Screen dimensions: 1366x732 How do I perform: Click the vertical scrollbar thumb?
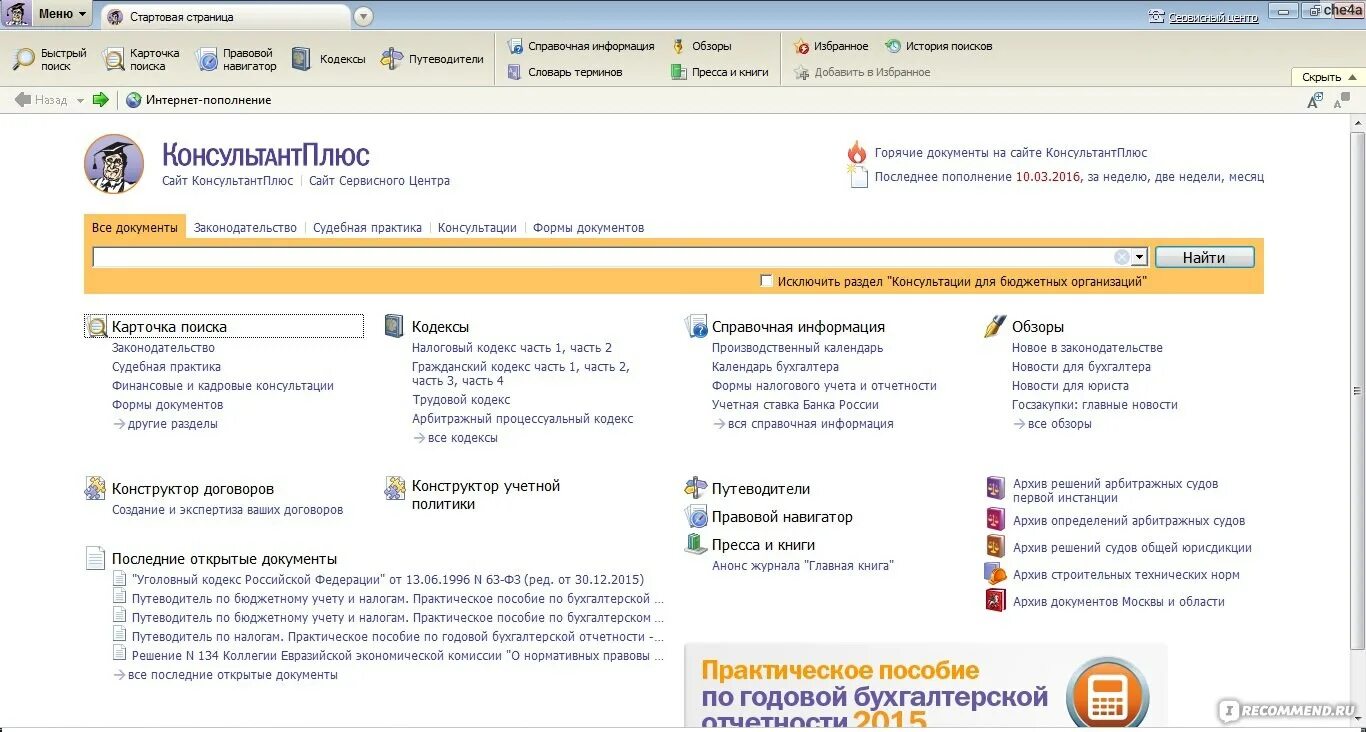click(1357, 390)
